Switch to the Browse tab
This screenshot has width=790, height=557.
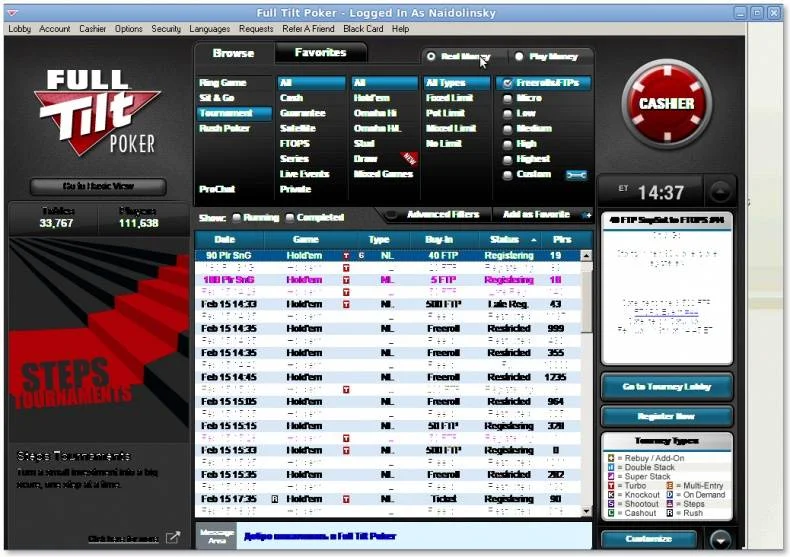pyautogui.click(x=233, y=53)
